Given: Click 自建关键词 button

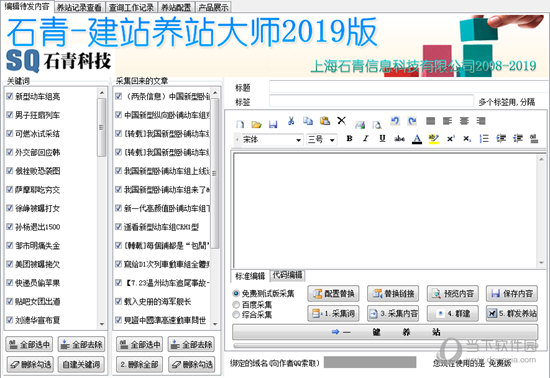Looking at the screenshot, I should point(81,365).
